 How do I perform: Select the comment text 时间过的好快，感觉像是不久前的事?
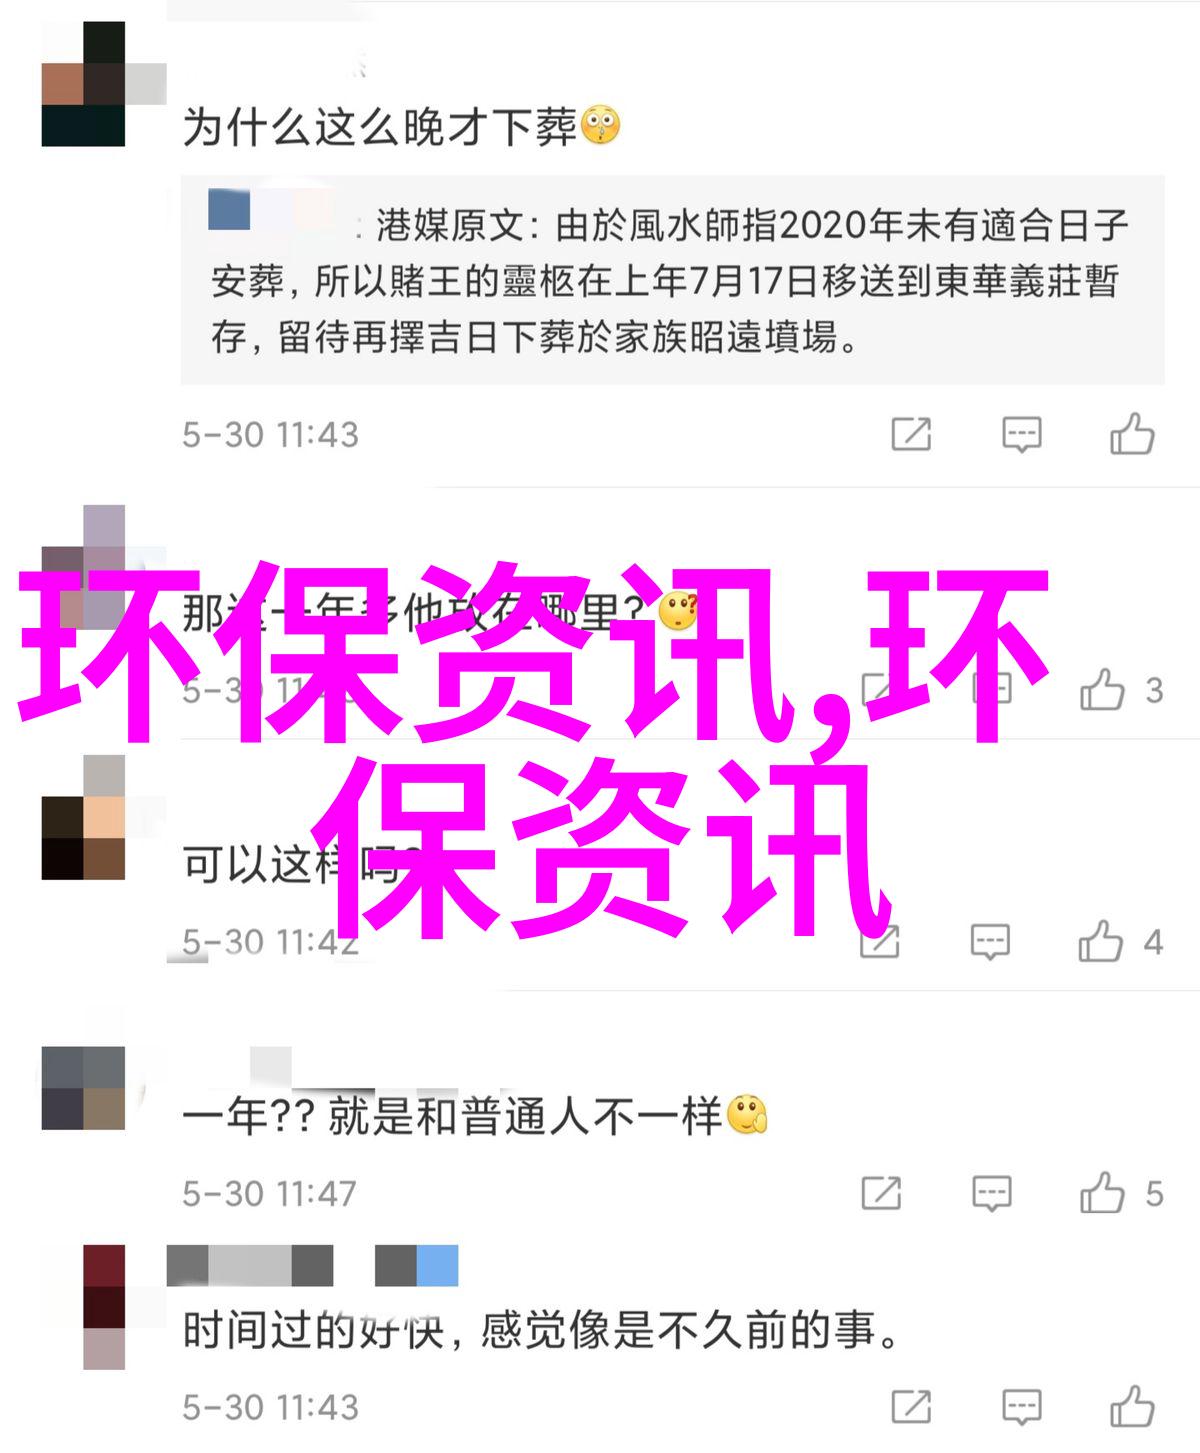tap(541, 1331)
